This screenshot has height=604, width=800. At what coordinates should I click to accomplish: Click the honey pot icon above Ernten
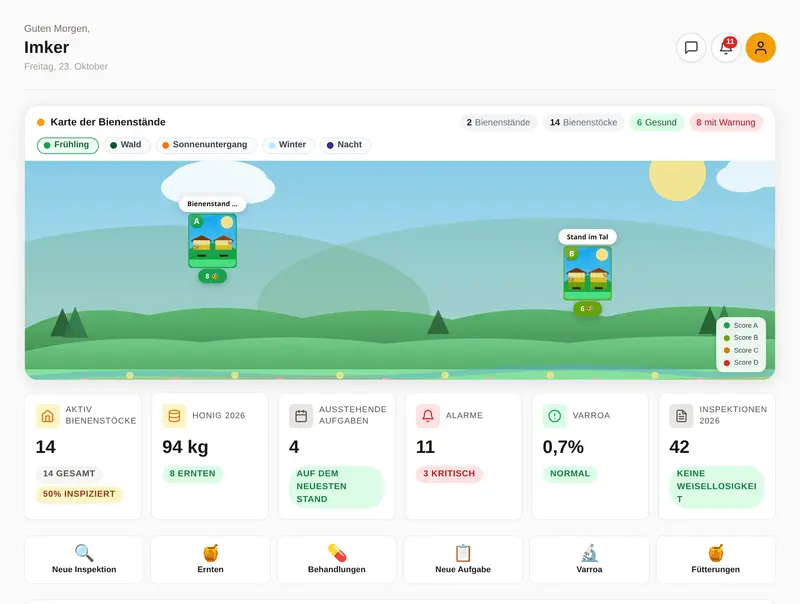[210, 552]
